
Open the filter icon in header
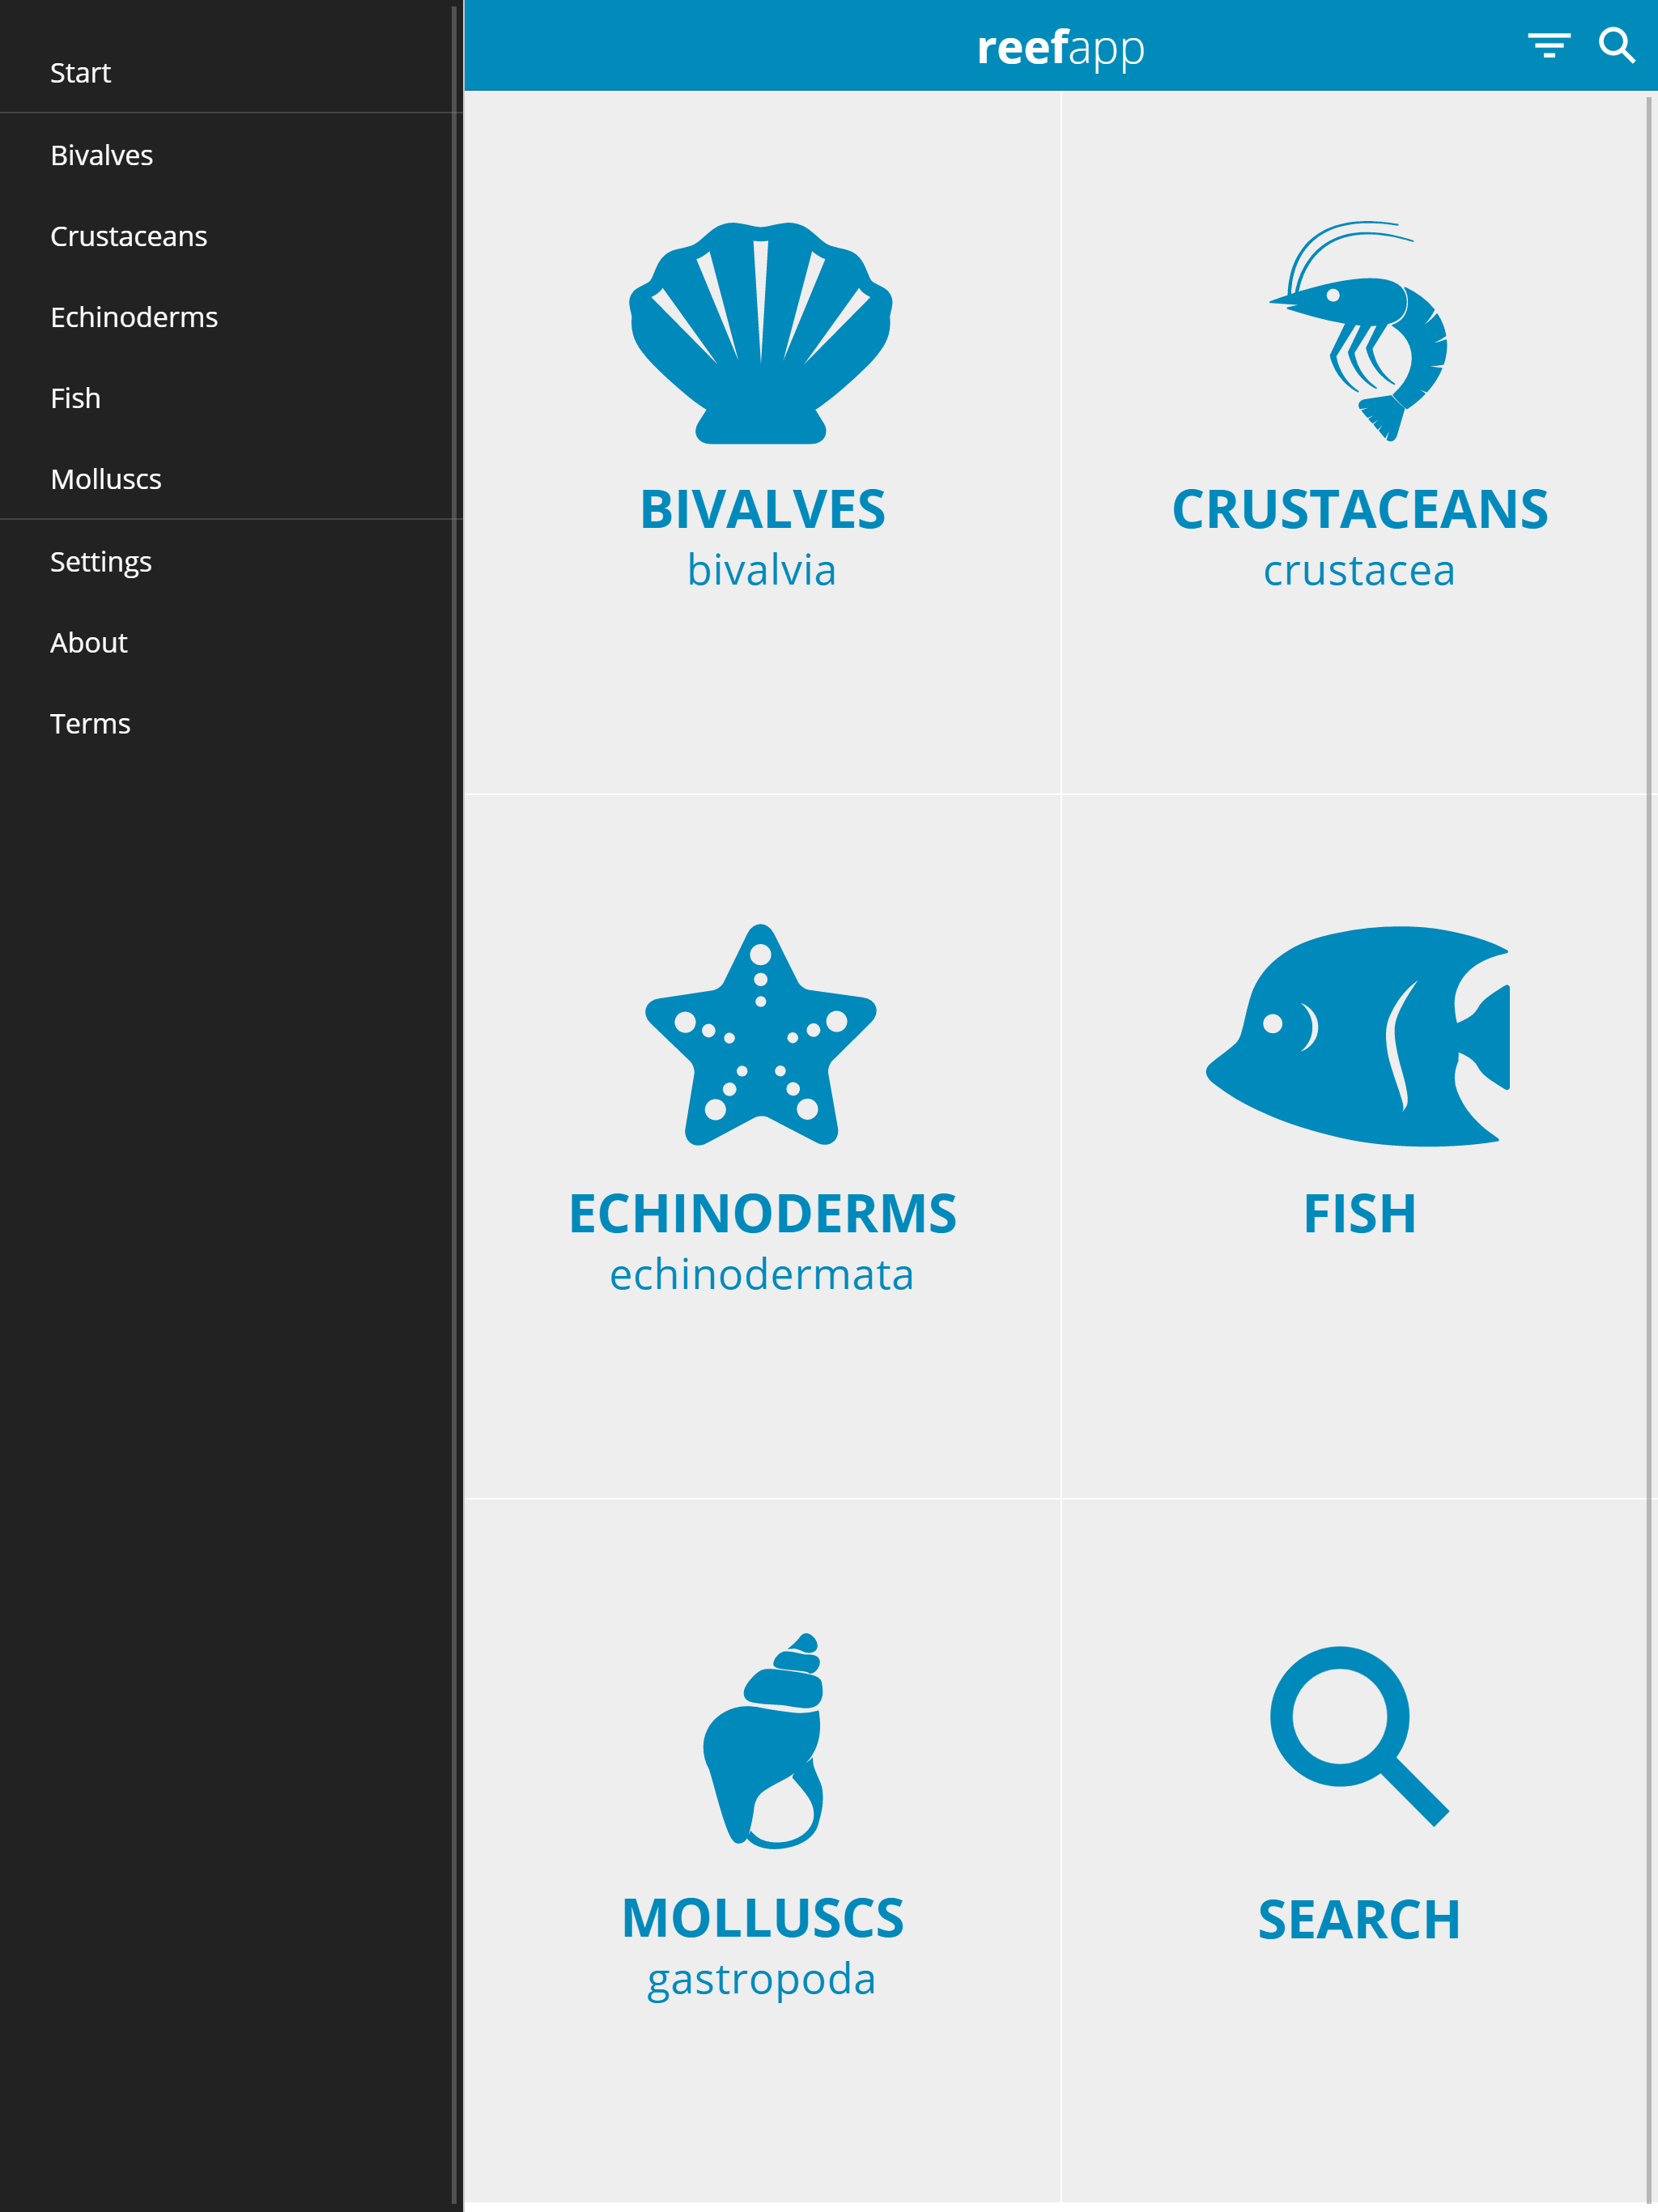(1548, 45)
